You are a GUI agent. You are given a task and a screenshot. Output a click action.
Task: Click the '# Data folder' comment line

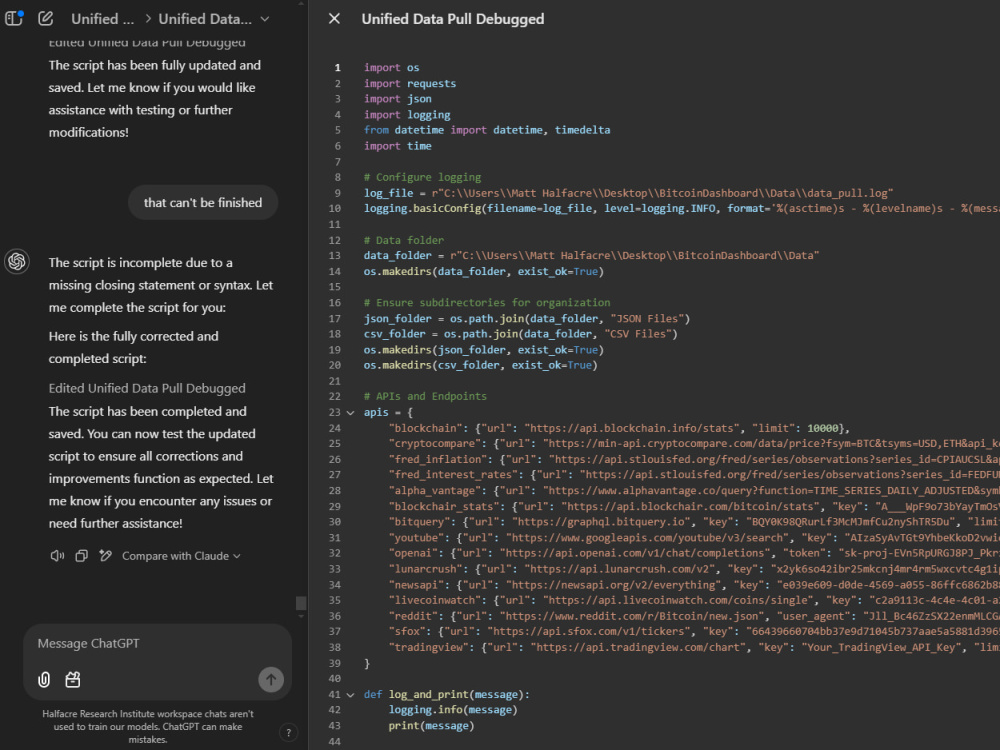tap(404, 240)
